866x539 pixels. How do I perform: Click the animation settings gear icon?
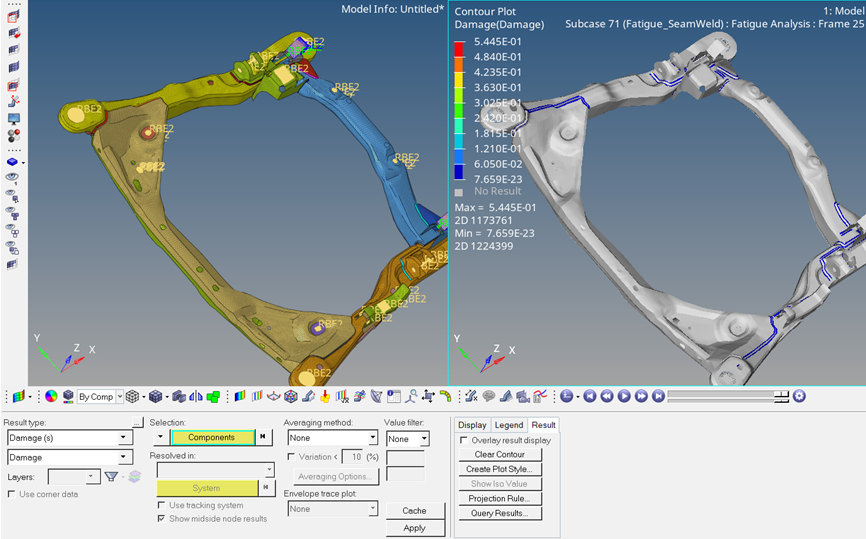[x=799, y=397]
